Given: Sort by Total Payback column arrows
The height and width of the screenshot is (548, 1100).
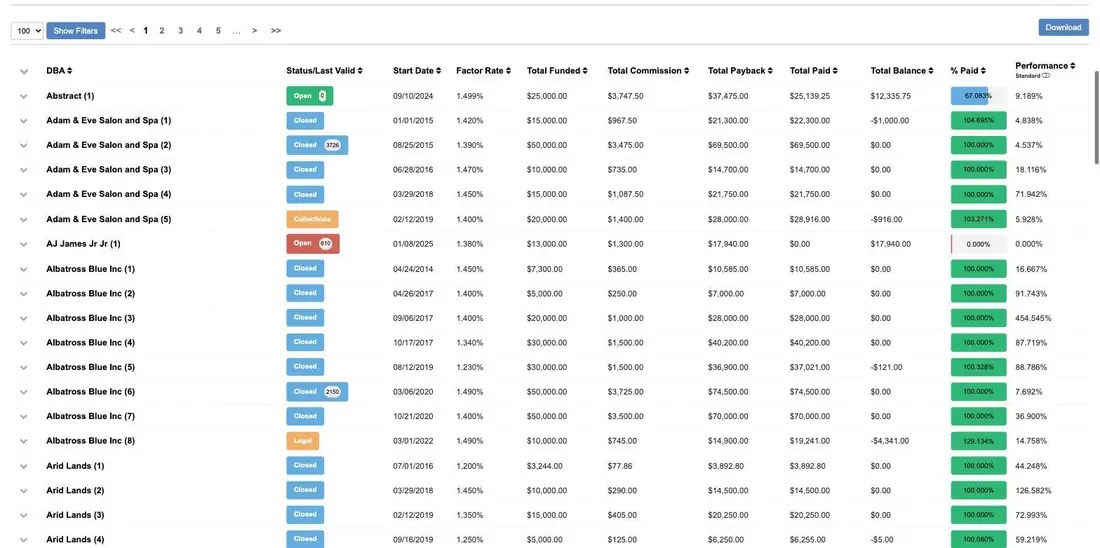Looking at the screenshot, I should pyautogui.click(x=770, y=71).
